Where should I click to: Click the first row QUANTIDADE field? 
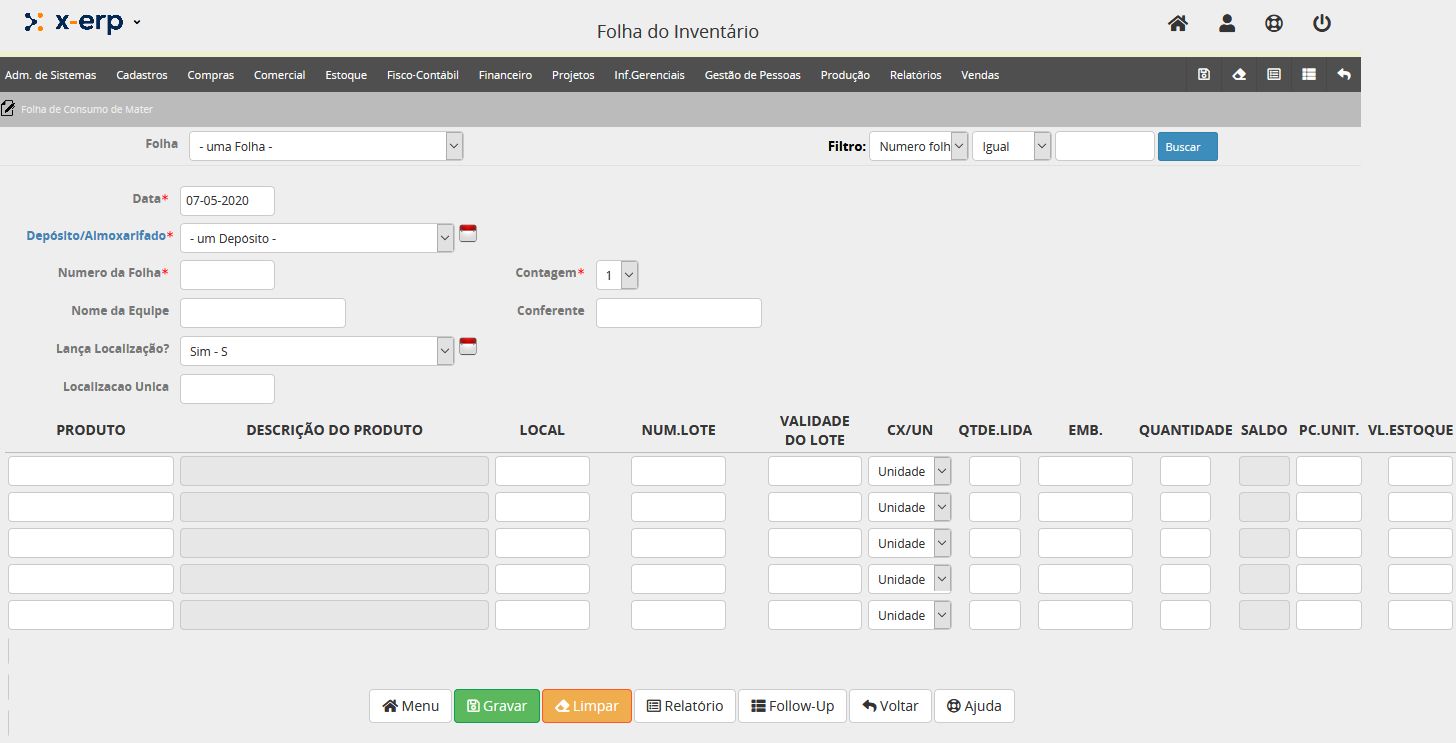[1185, 471]
